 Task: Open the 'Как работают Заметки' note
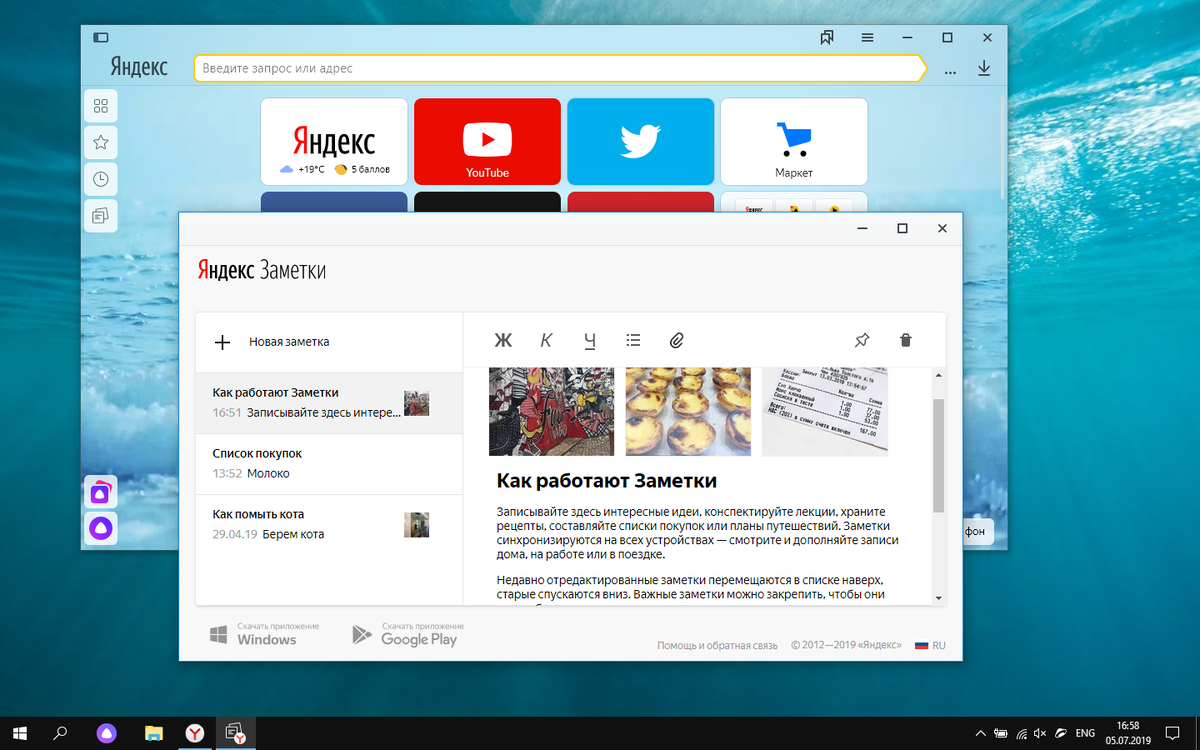pyautogui.click(x=329, y=403)
